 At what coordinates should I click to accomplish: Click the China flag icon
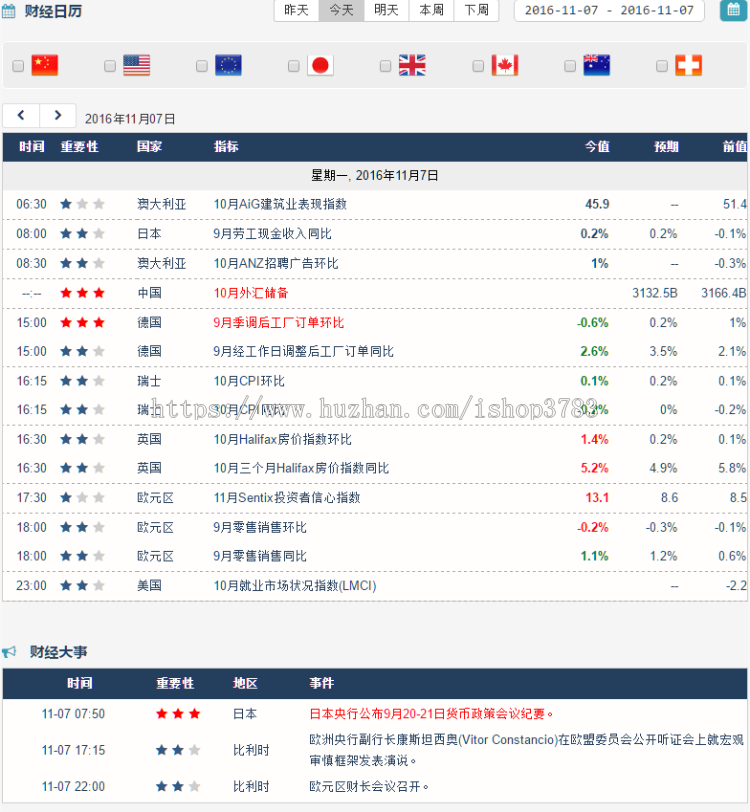[45, 66]
